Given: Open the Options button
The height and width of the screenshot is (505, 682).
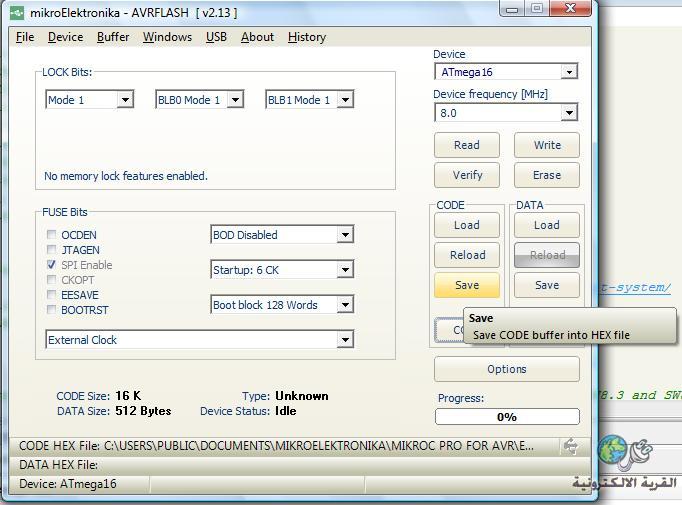Looking at the screenshot, I should [507, 369].
